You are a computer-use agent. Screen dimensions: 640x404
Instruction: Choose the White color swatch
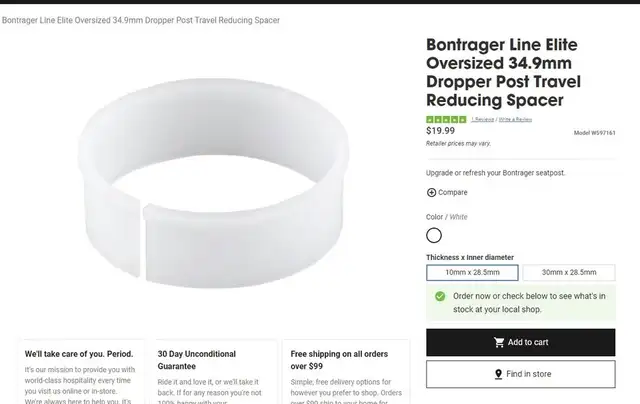tap(434, 235)
